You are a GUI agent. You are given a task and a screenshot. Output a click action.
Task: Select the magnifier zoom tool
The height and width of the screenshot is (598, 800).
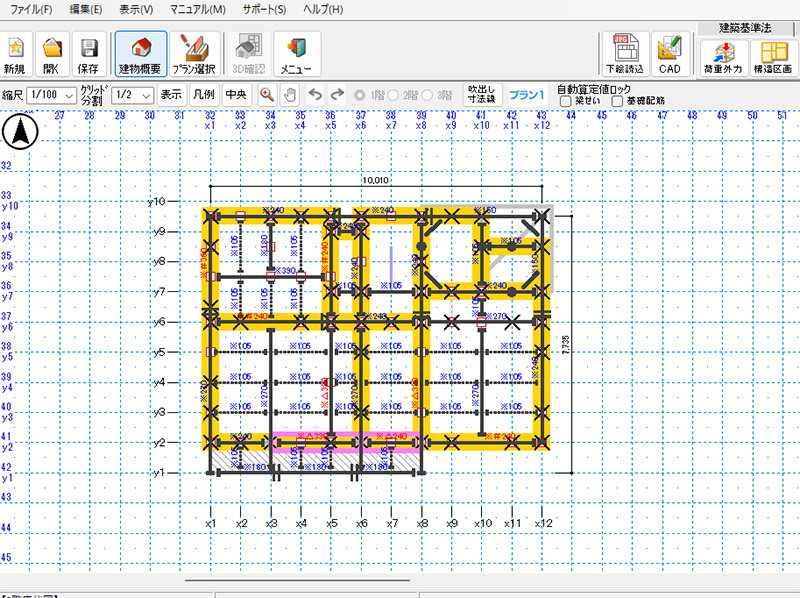click(267, 95)
